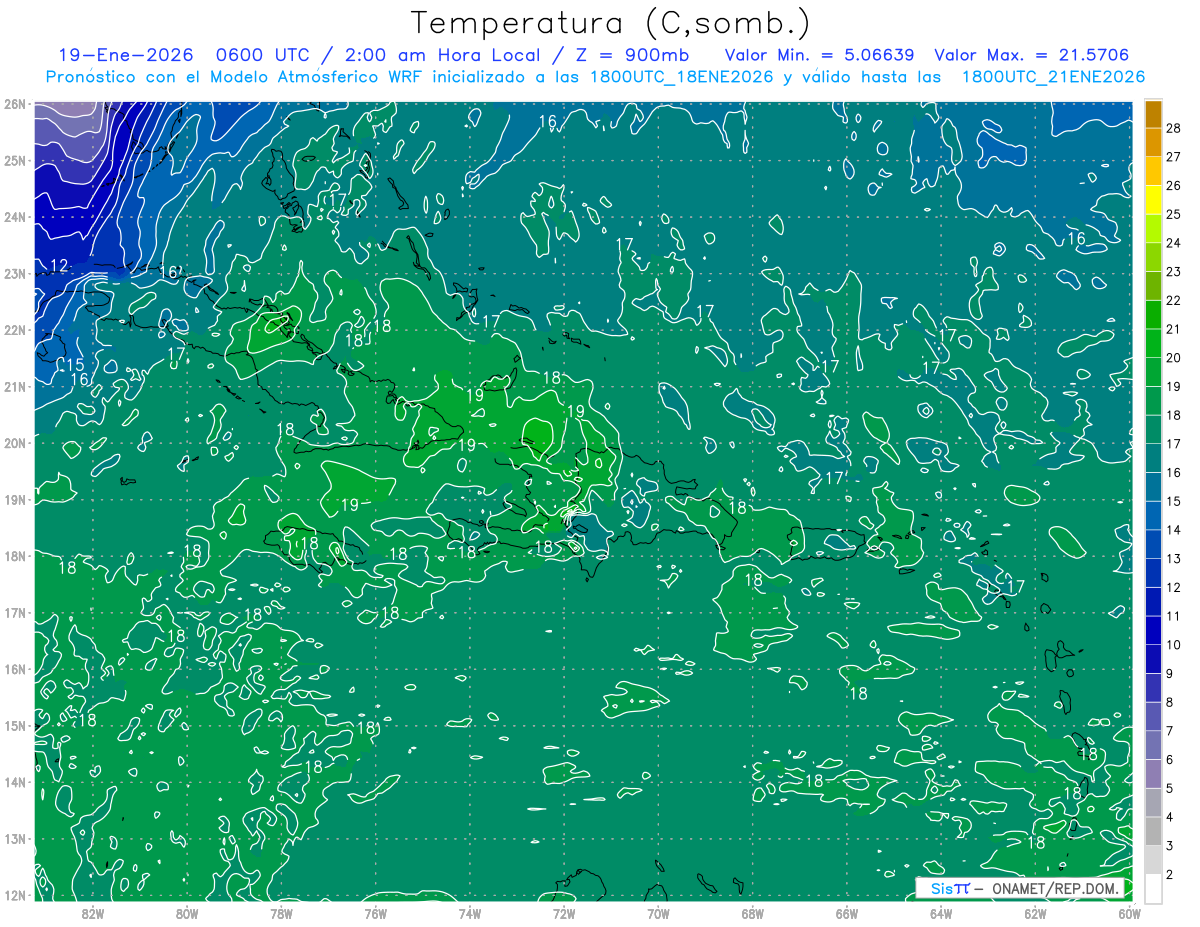Click the "60W" longitude axis label

(x=1130, y=913)
